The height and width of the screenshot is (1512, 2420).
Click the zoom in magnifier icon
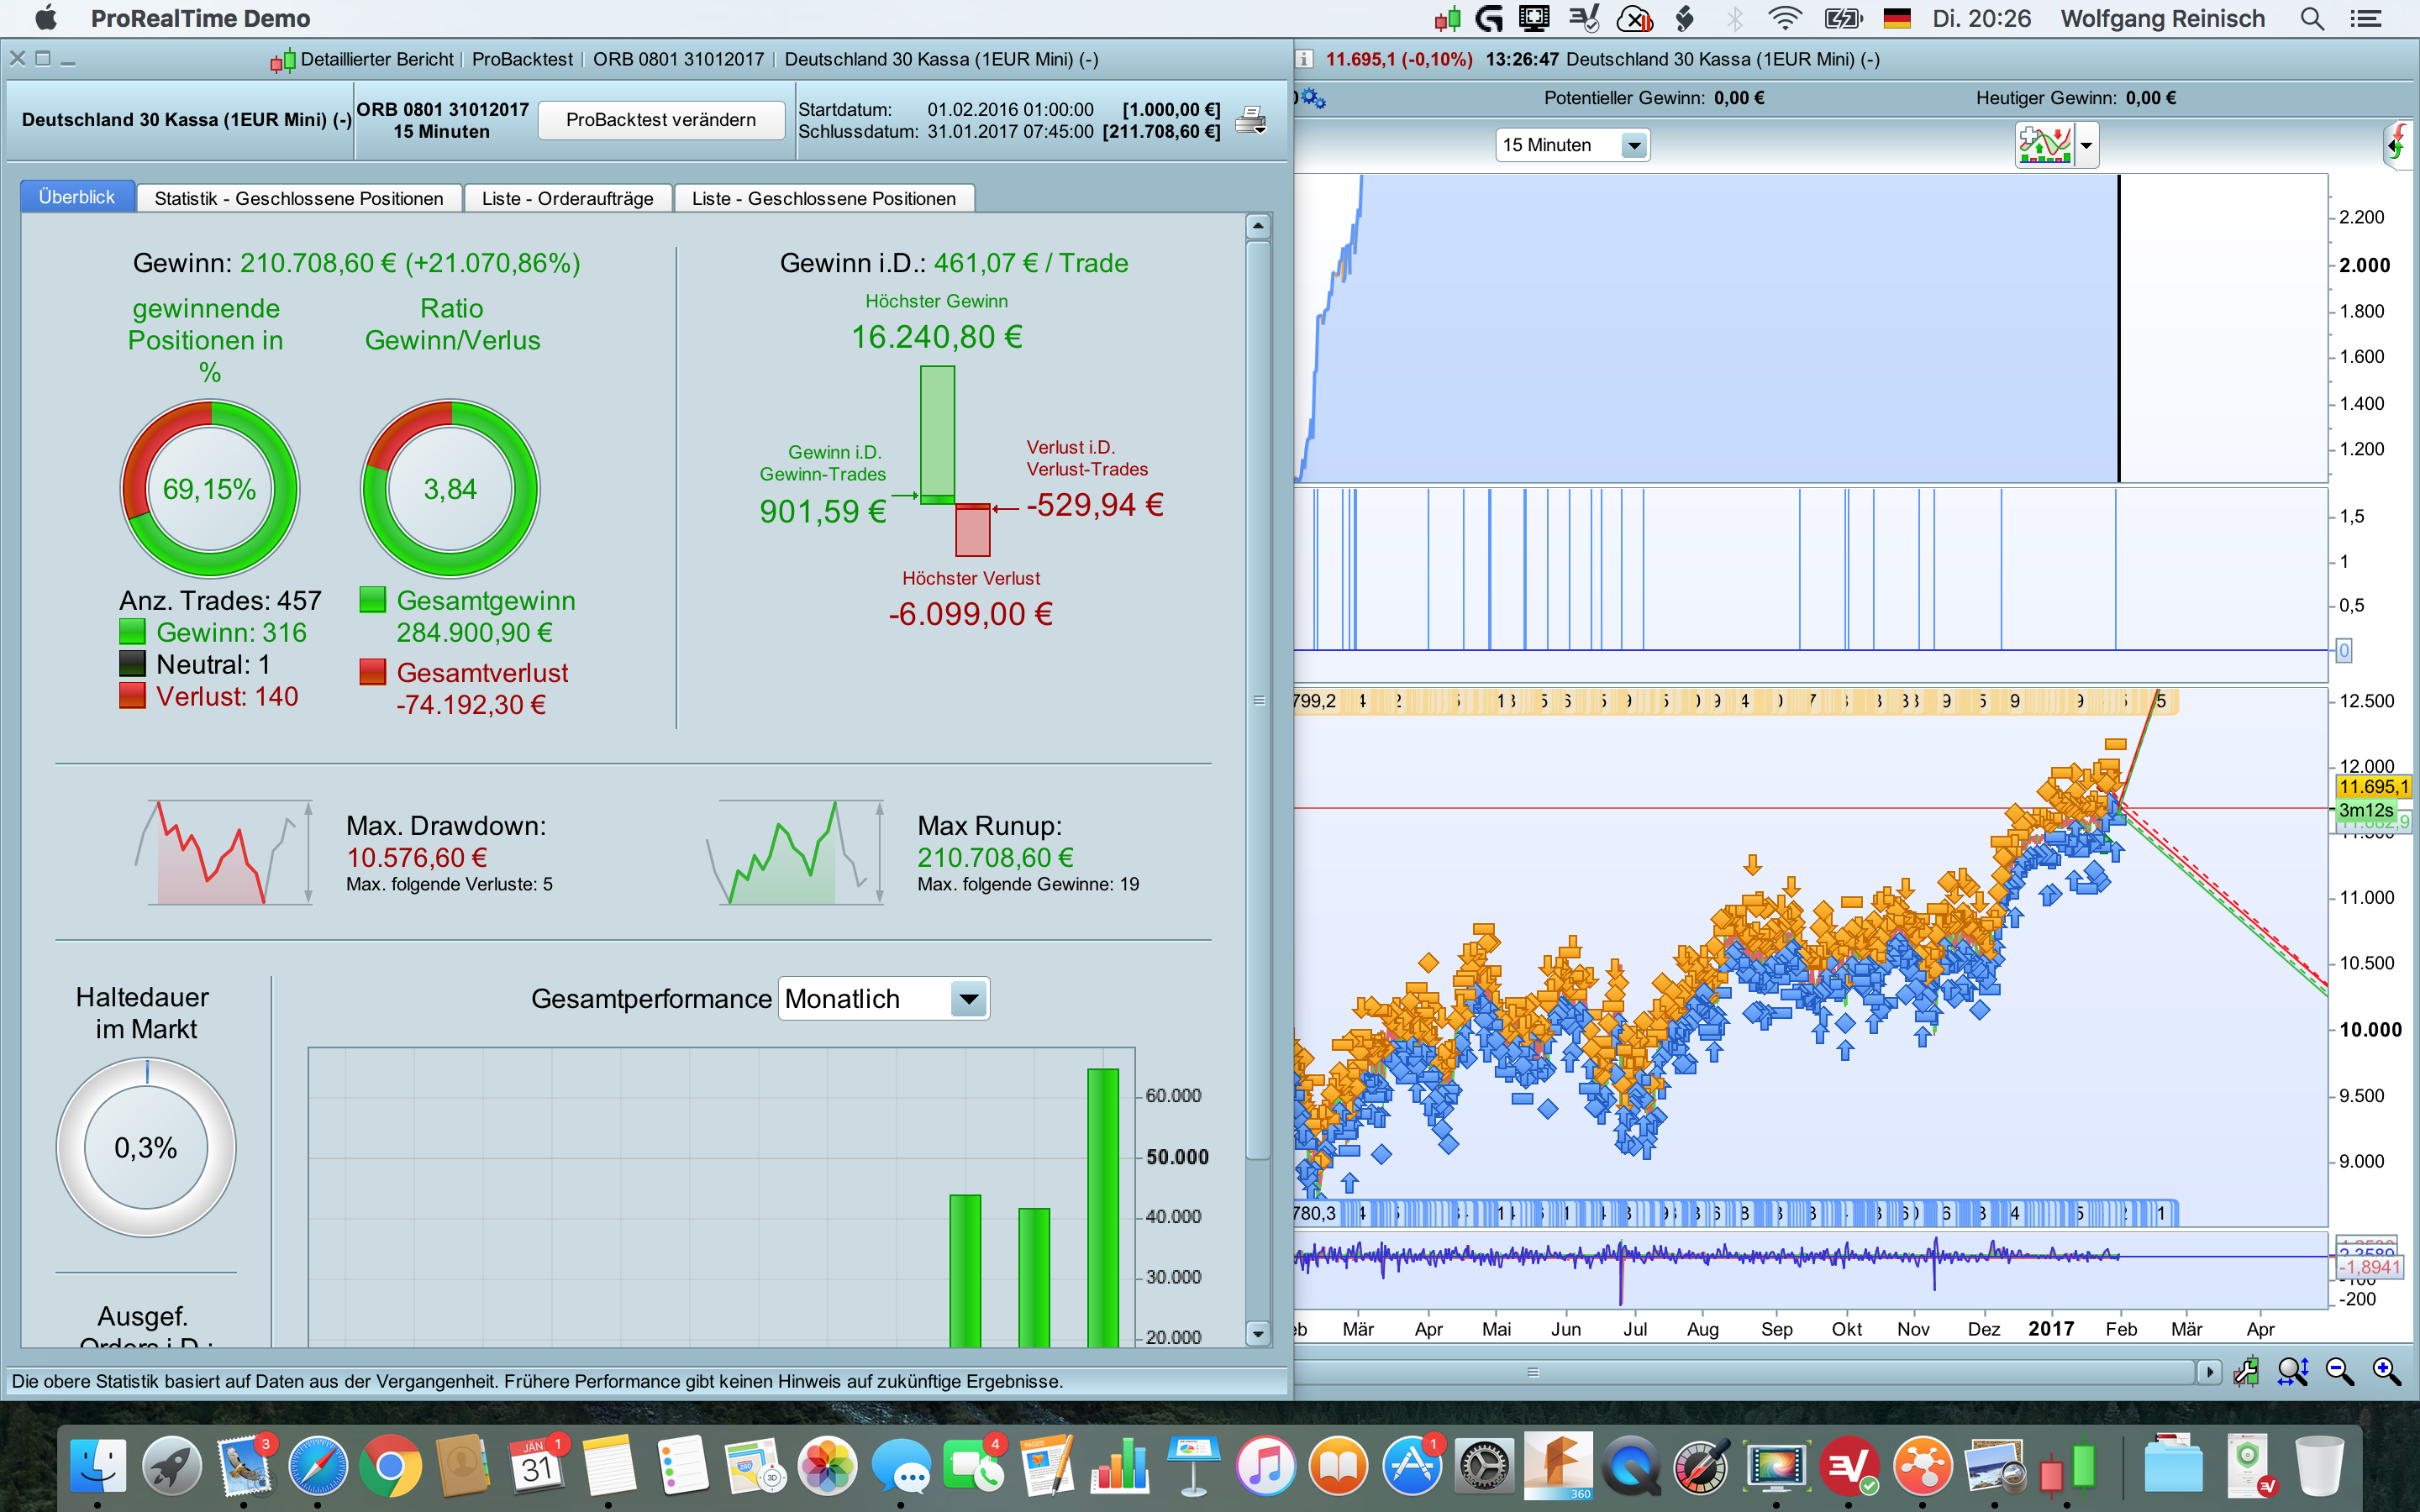tap(2386, 1371)
